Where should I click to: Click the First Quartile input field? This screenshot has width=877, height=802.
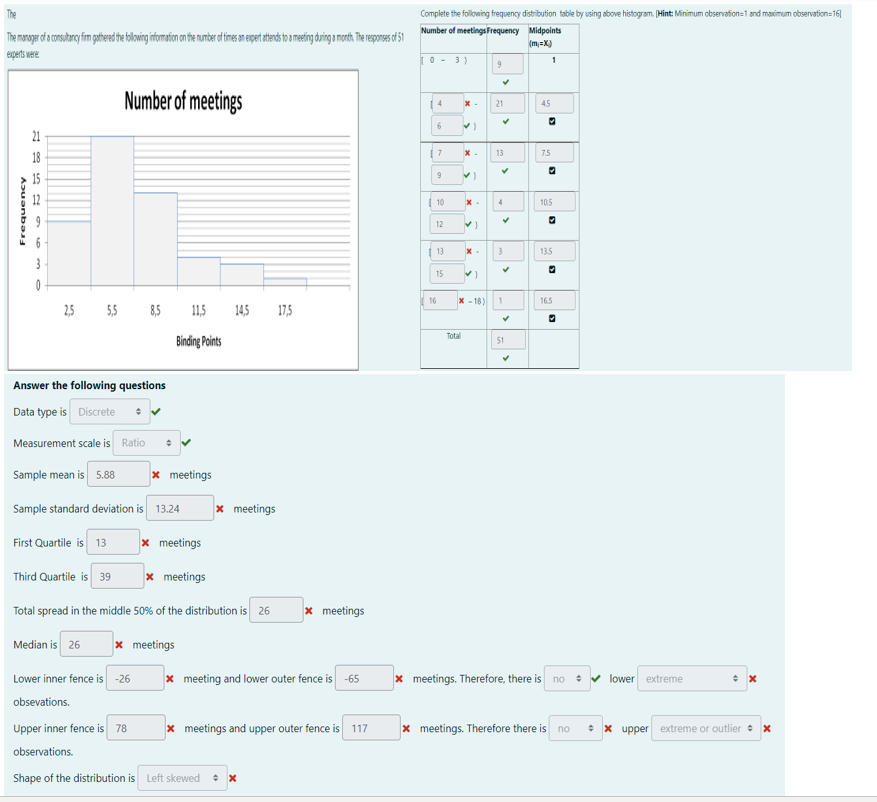pos(113,542)
